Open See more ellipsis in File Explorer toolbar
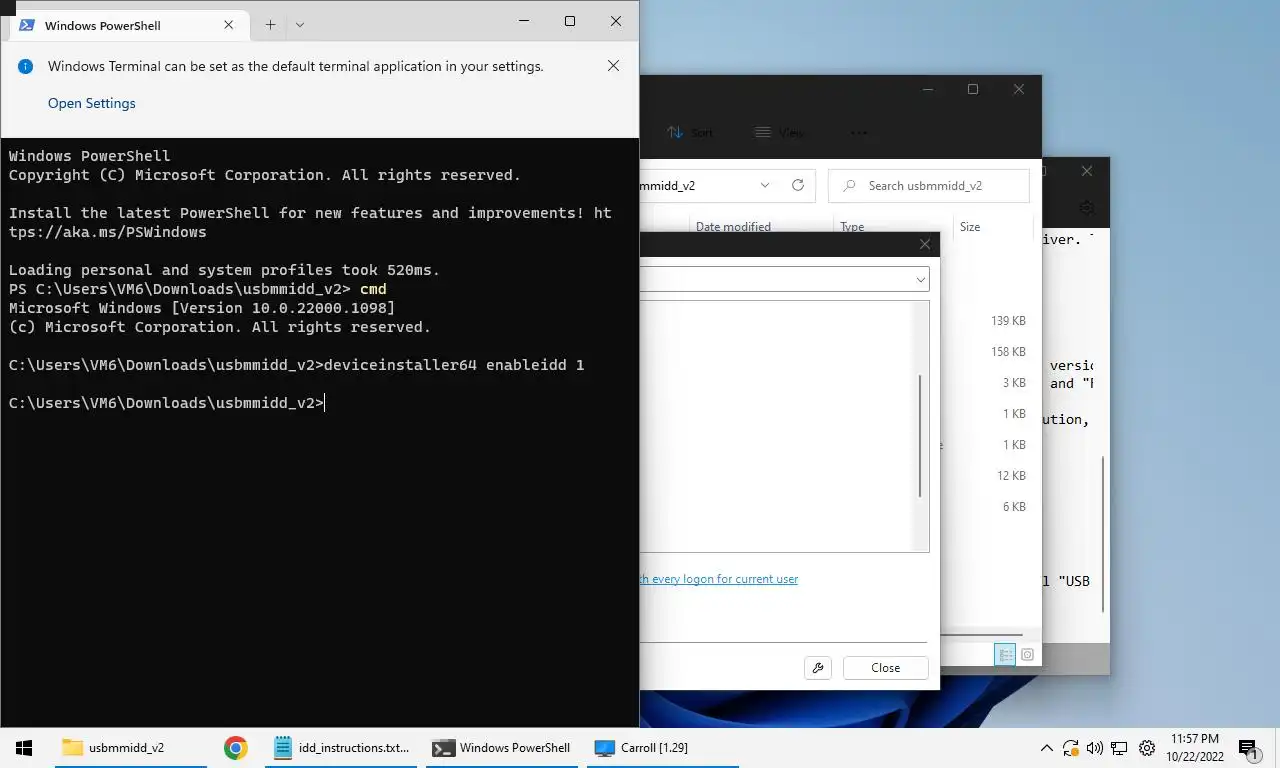 858,132
